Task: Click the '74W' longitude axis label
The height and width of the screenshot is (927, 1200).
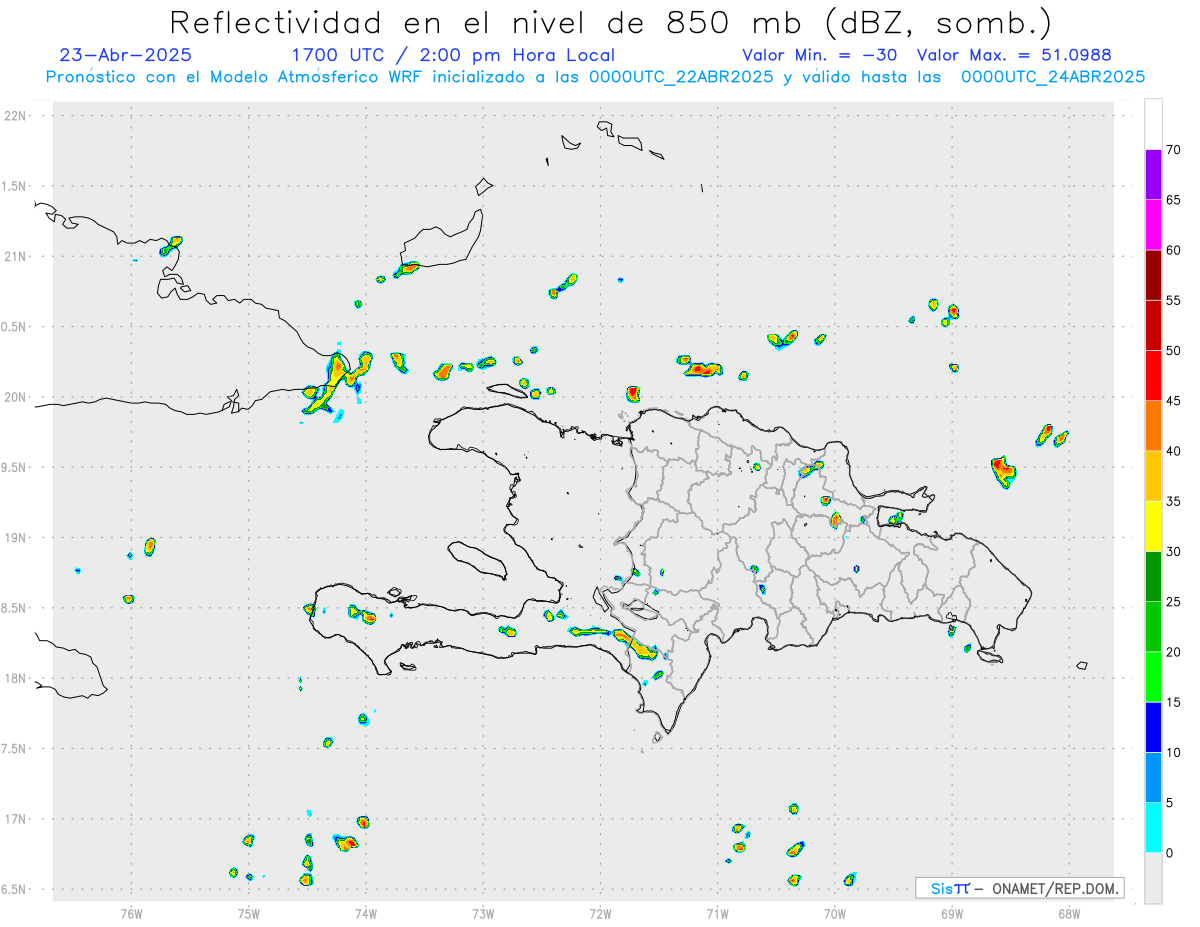Action: click(366, 912)
